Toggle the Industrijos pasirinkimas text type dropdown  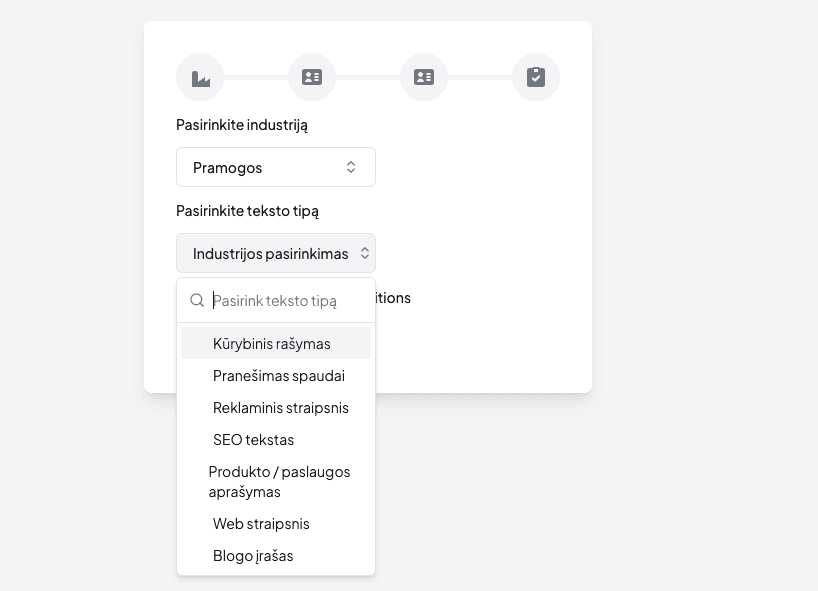click(x=270, y=254)
